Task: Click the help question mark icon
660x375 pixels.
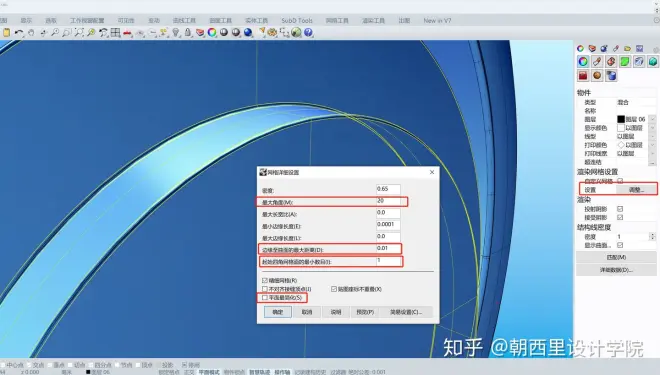Action: point(309,33)
